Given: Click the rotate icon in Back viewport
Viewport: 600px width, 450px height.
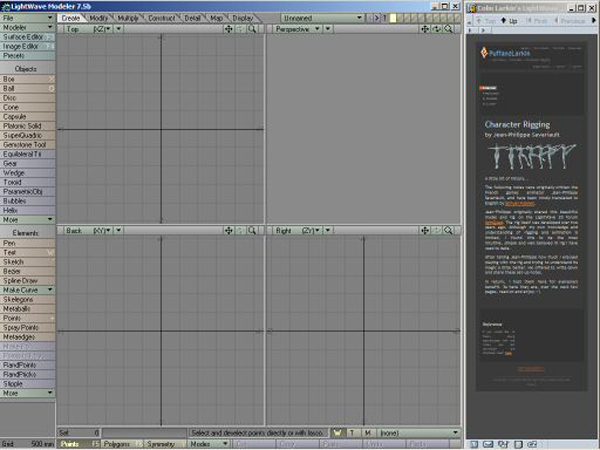Looking at the screenshot, I should [x=240, y=230].
